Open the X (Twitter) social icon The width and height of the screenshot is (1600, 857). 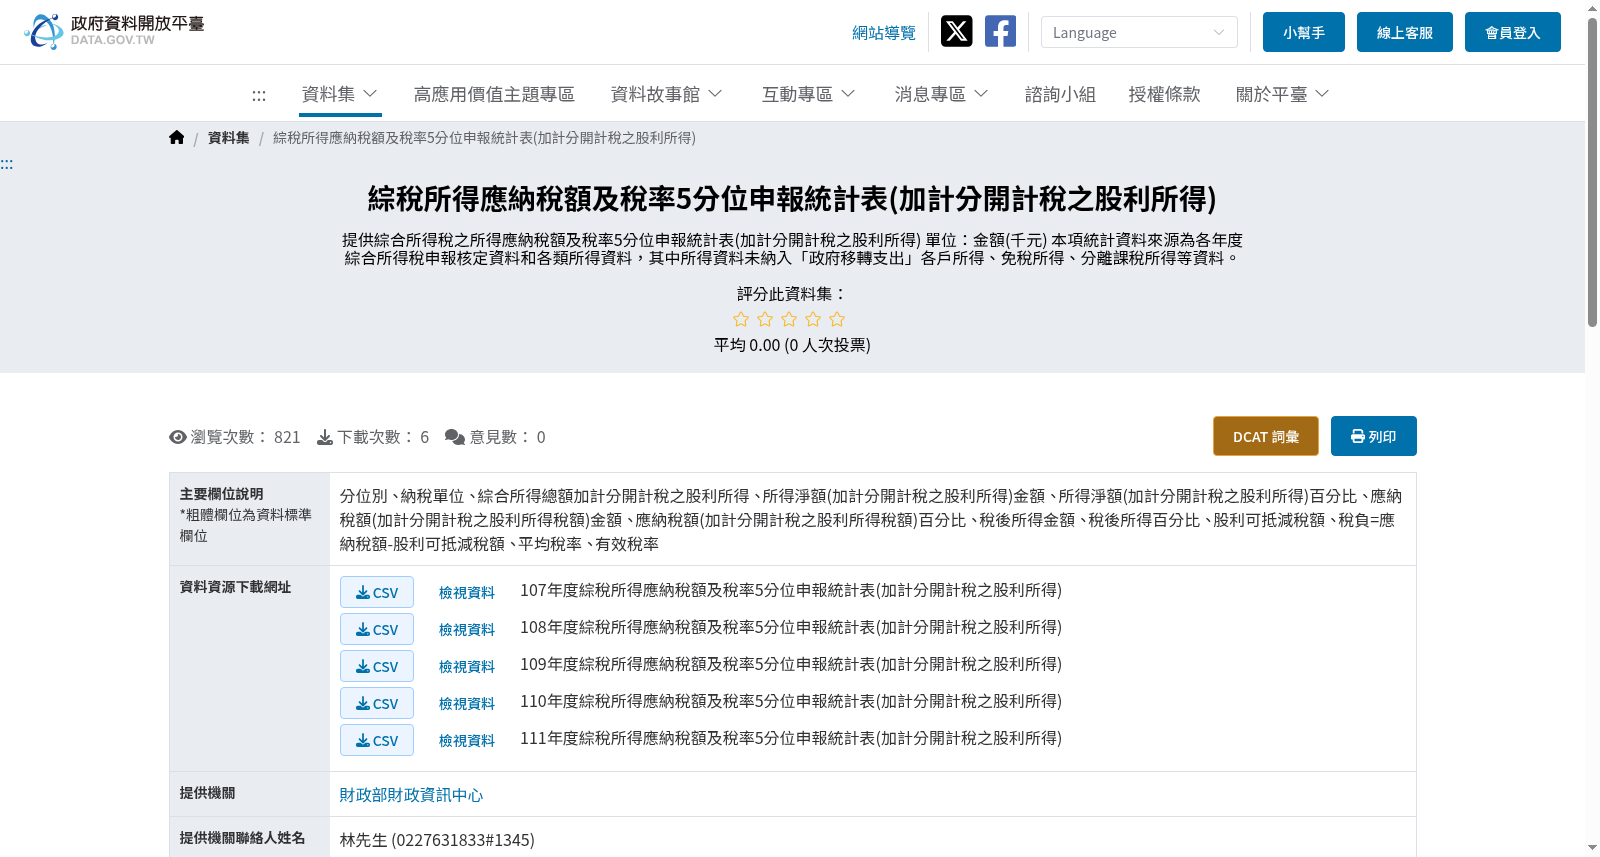tap(957, 31)
